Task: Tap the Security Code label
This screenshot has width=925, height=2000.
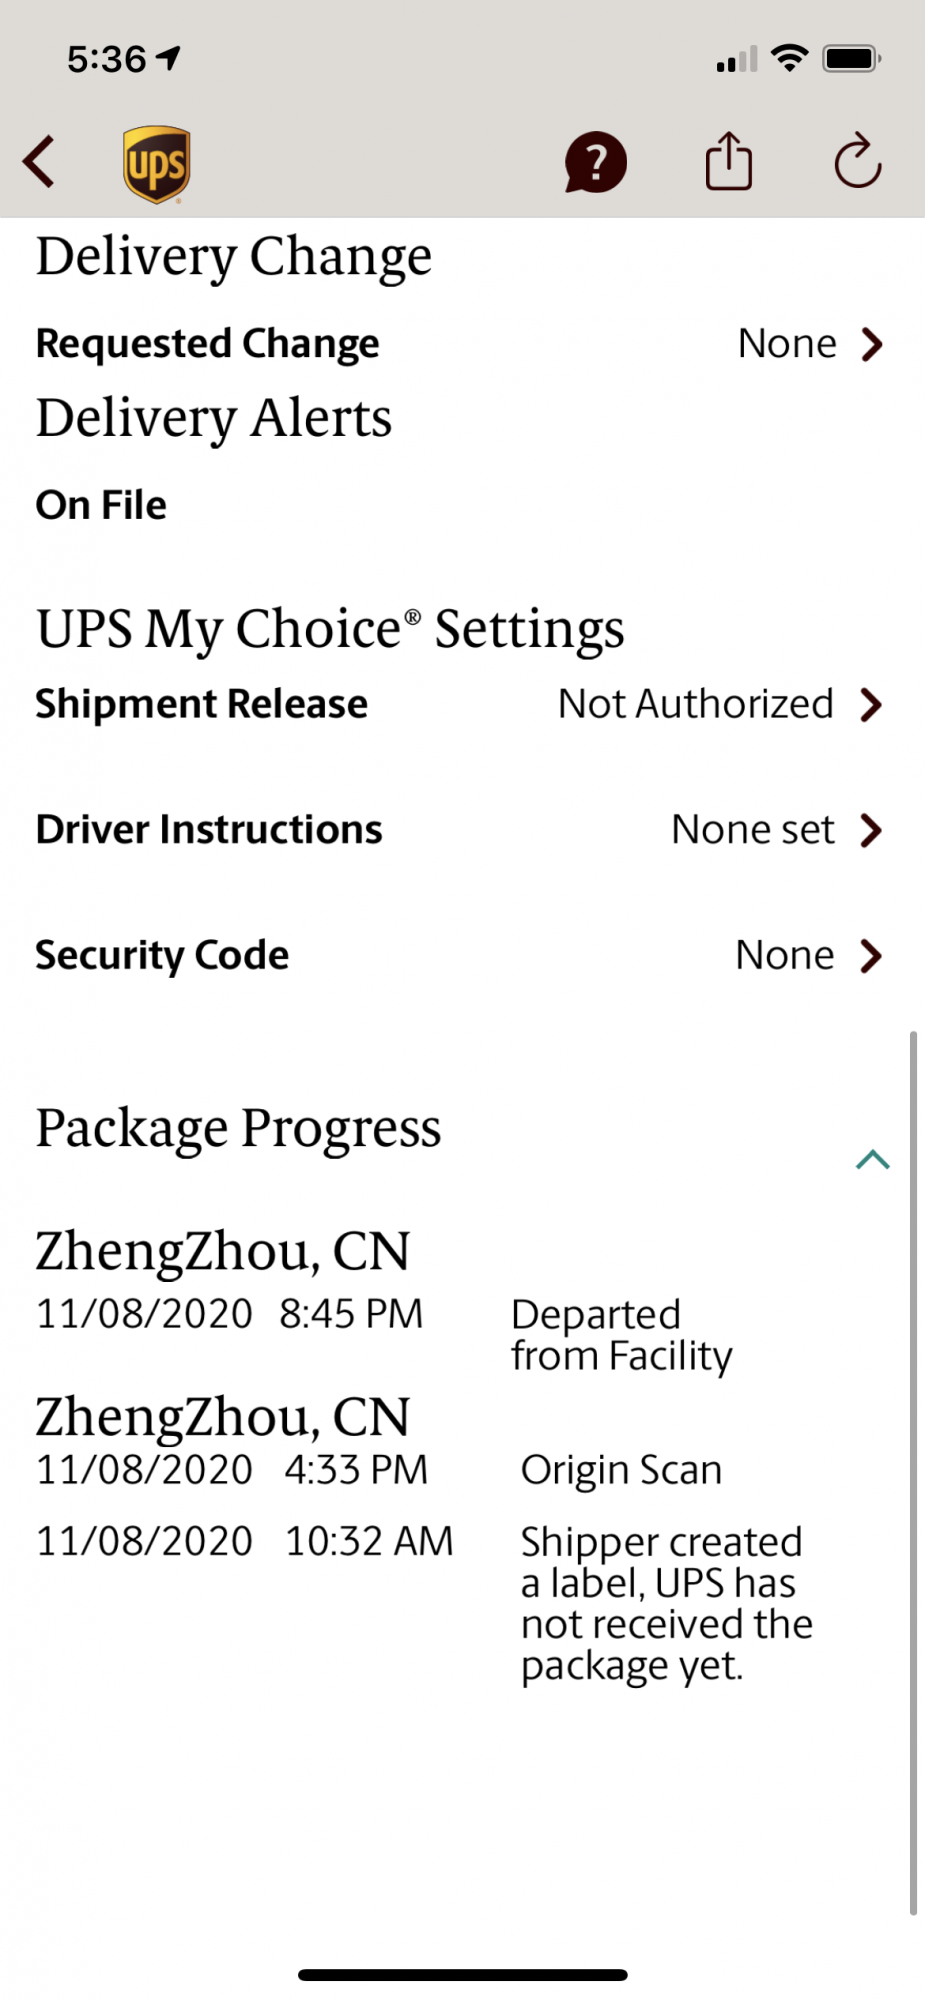Action: pyautogui.click(x=162, y=956)
